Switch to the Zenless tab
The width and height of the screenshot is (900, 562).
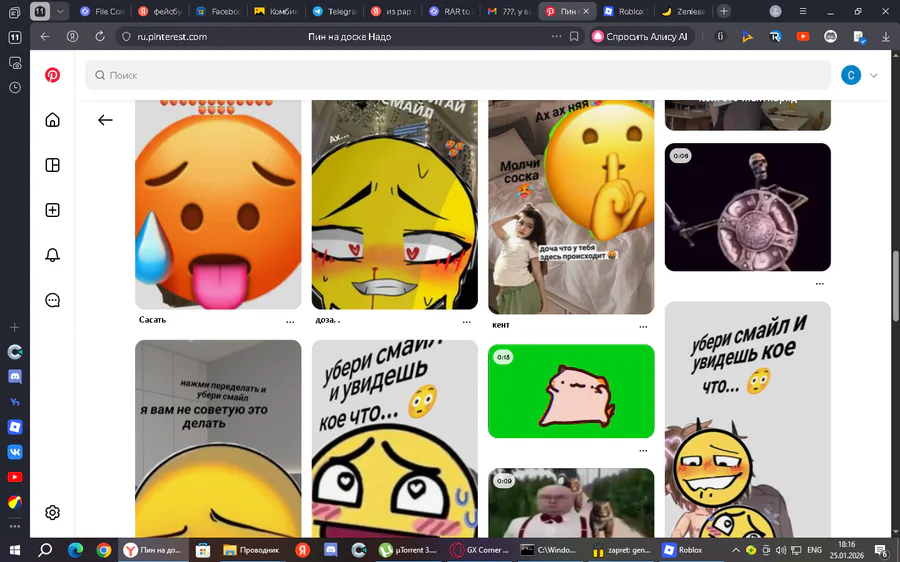683,11
